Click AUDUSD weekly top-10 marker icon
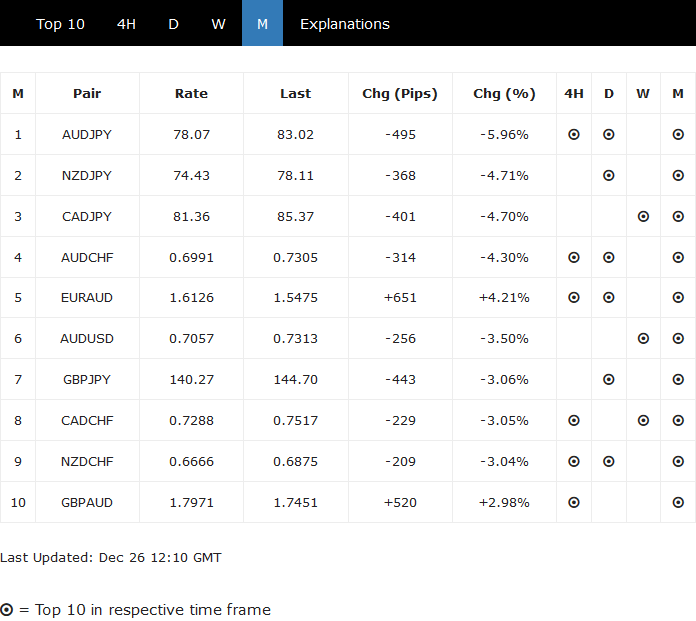The height and width of the screenshot is (621, 696). pos(643,339)
